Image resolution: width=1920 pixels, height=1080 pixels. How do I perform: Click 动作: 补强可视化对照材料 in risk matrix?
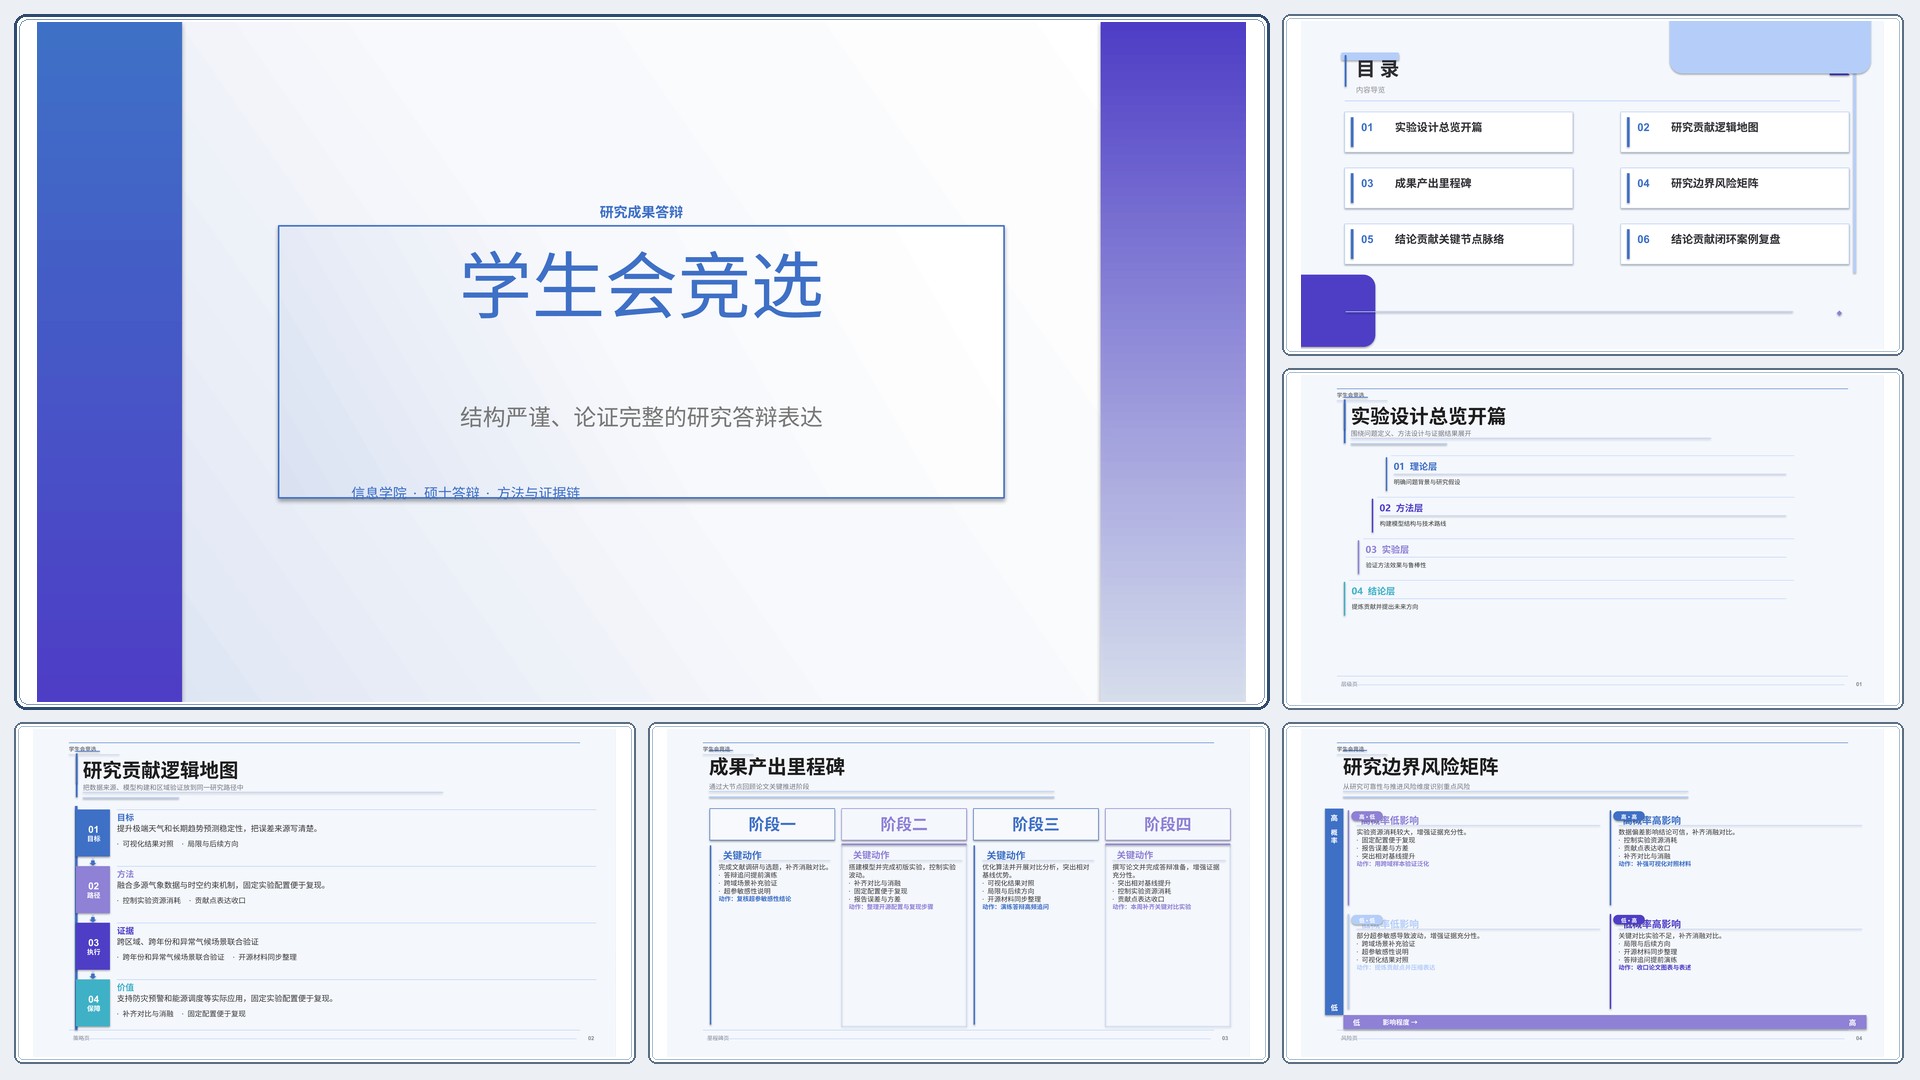click(1655, 864)
